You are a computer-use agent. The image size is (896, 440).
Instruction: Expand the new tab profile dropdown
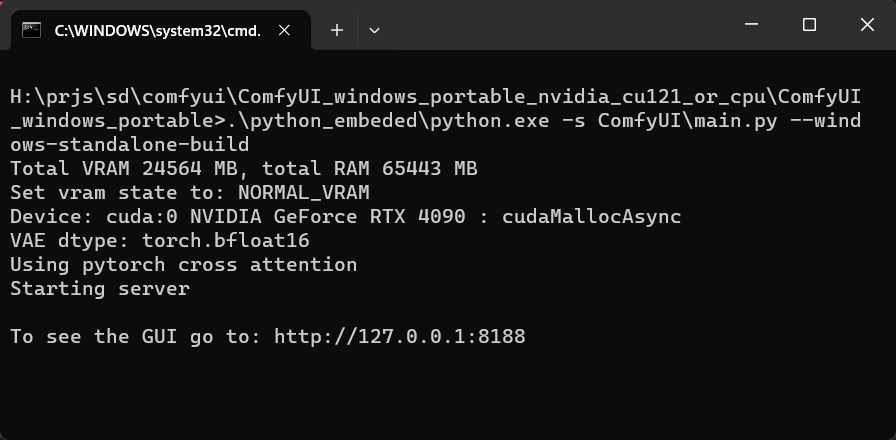coord(374,30)
